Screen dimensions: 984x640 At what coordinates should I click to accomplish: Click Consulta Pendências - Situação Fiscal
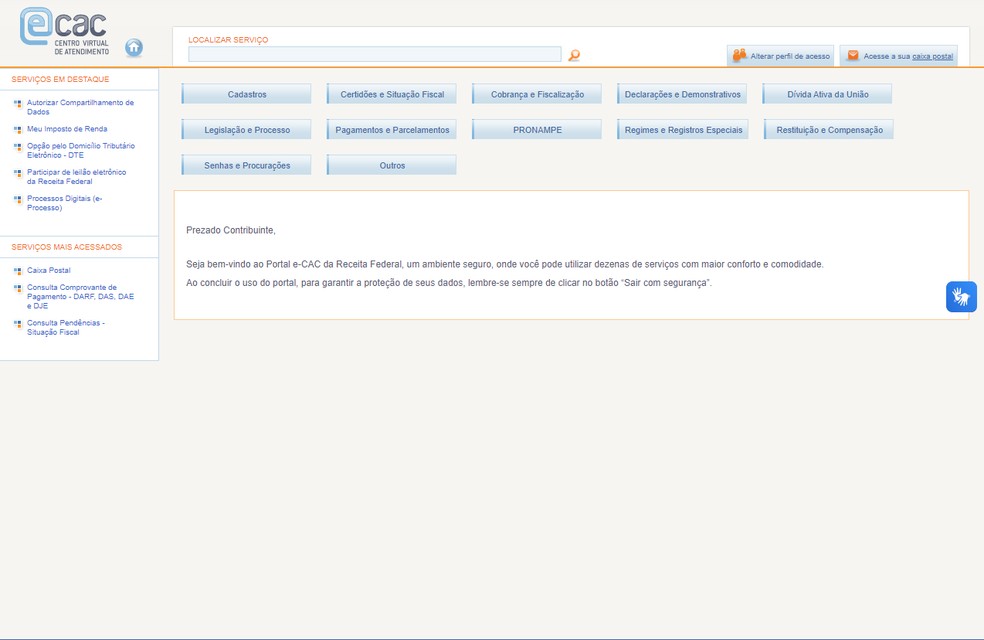point(66,327)
